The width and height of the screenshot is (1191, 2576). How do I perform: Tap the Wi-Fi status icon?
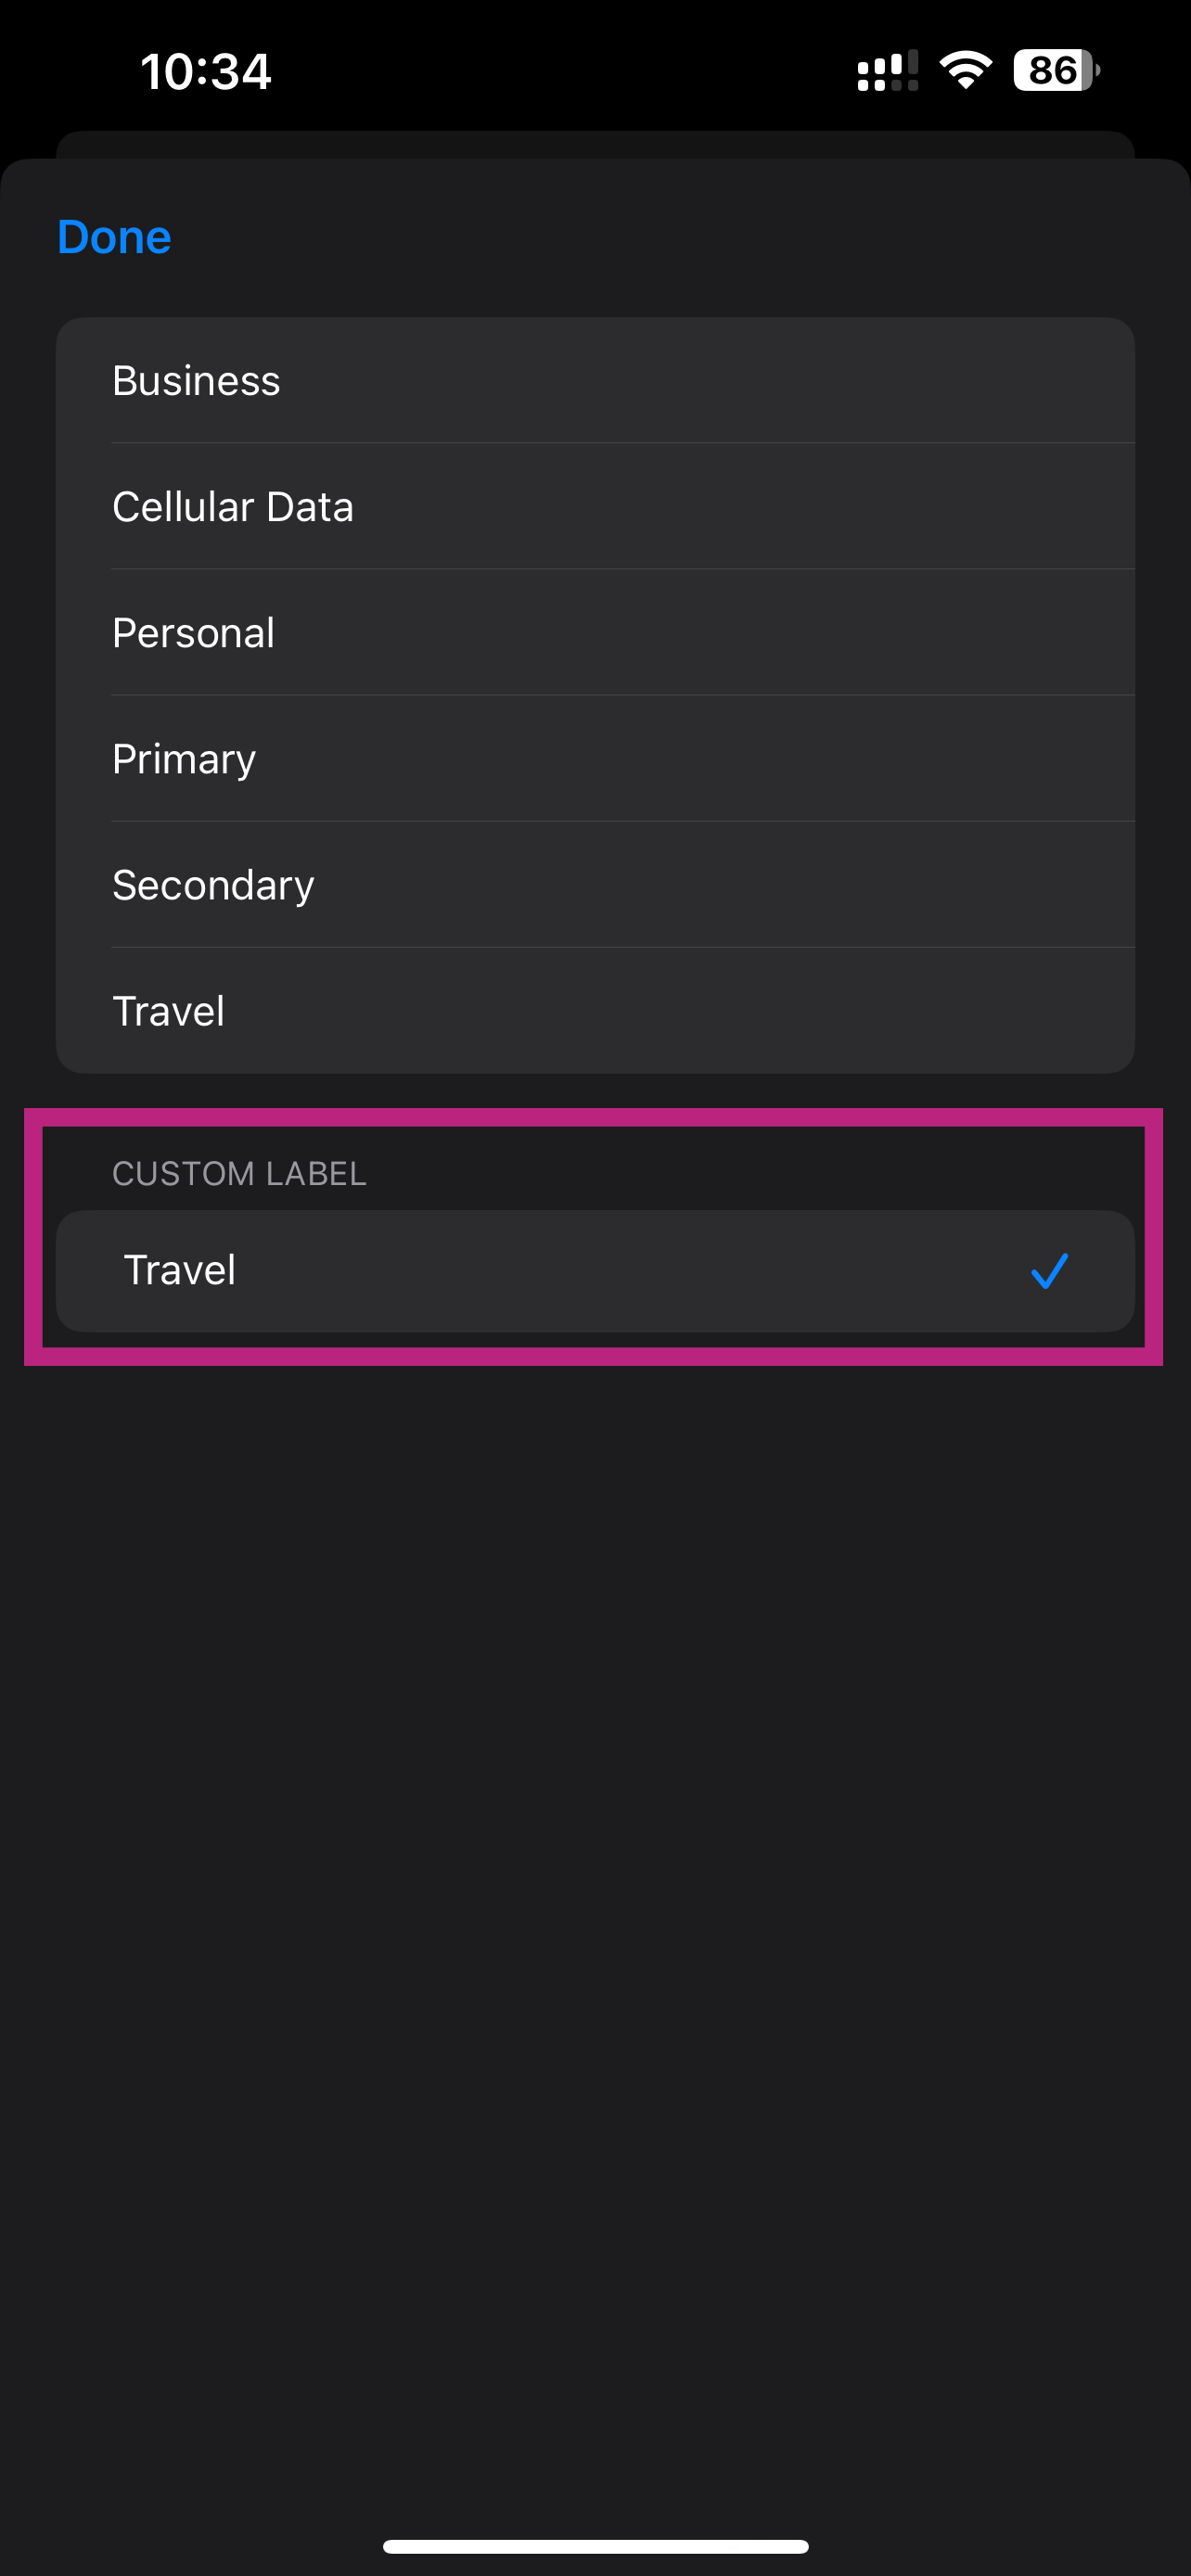[x=963, y=70]
